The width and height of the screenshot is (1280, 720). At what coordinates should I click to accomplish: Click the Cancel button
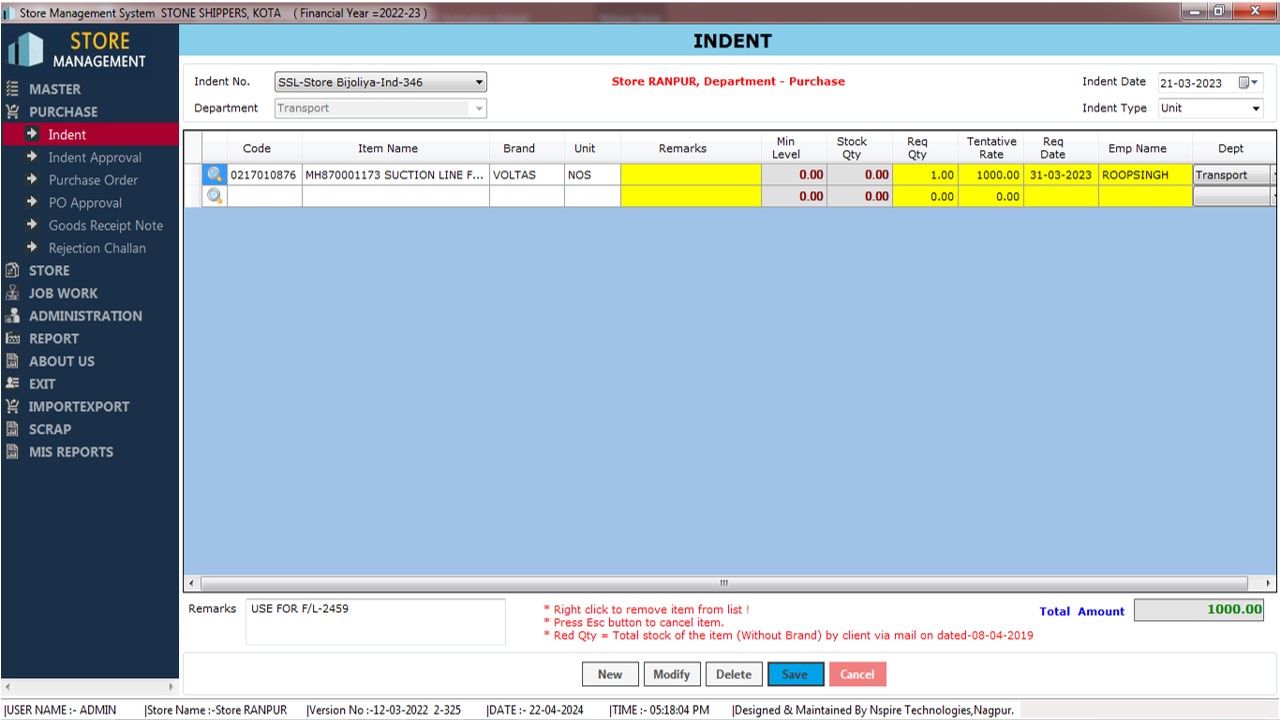click(857, 674)
